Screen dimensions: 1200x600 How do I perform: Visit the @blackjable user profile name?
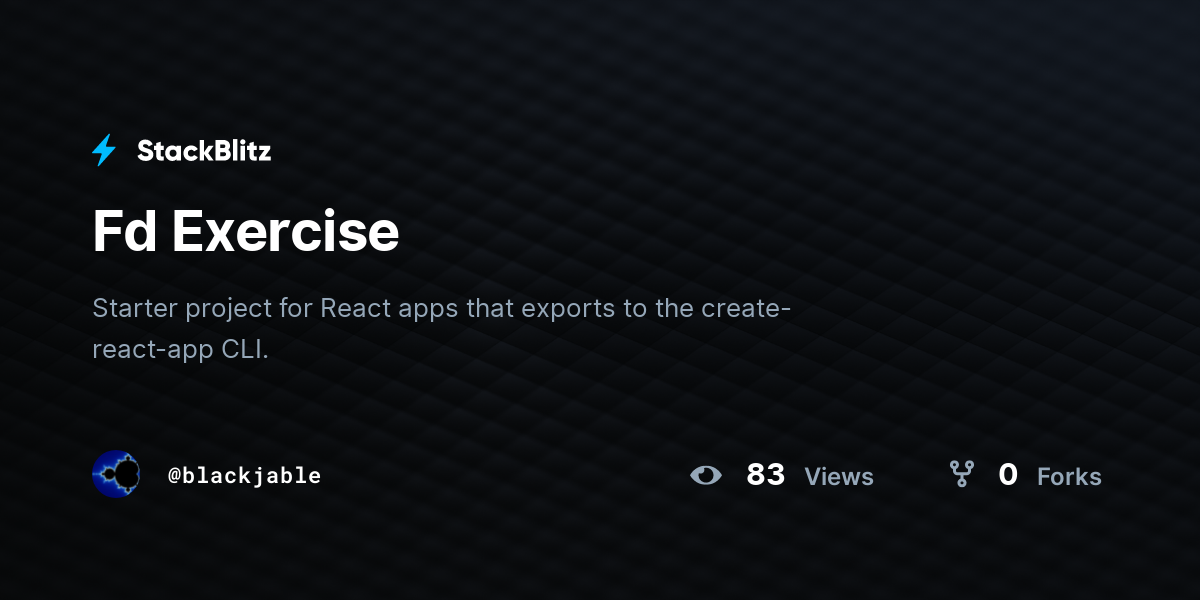tap(245, 476)
